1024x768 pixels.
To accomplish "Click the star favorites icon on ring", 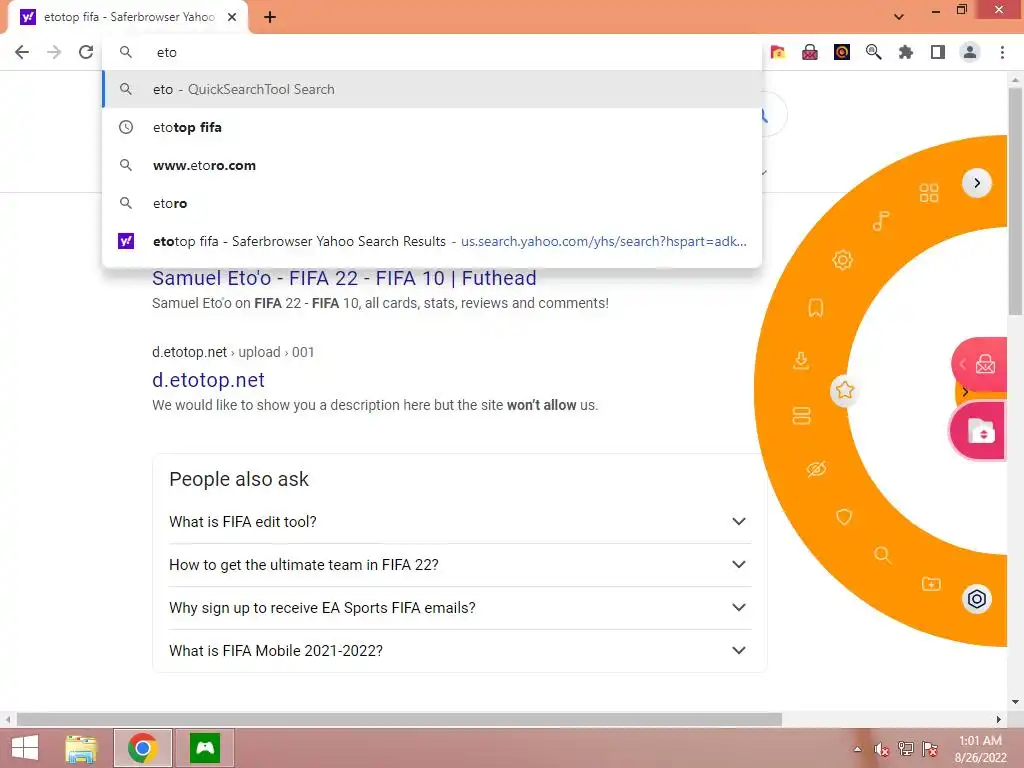I will 844,391.
